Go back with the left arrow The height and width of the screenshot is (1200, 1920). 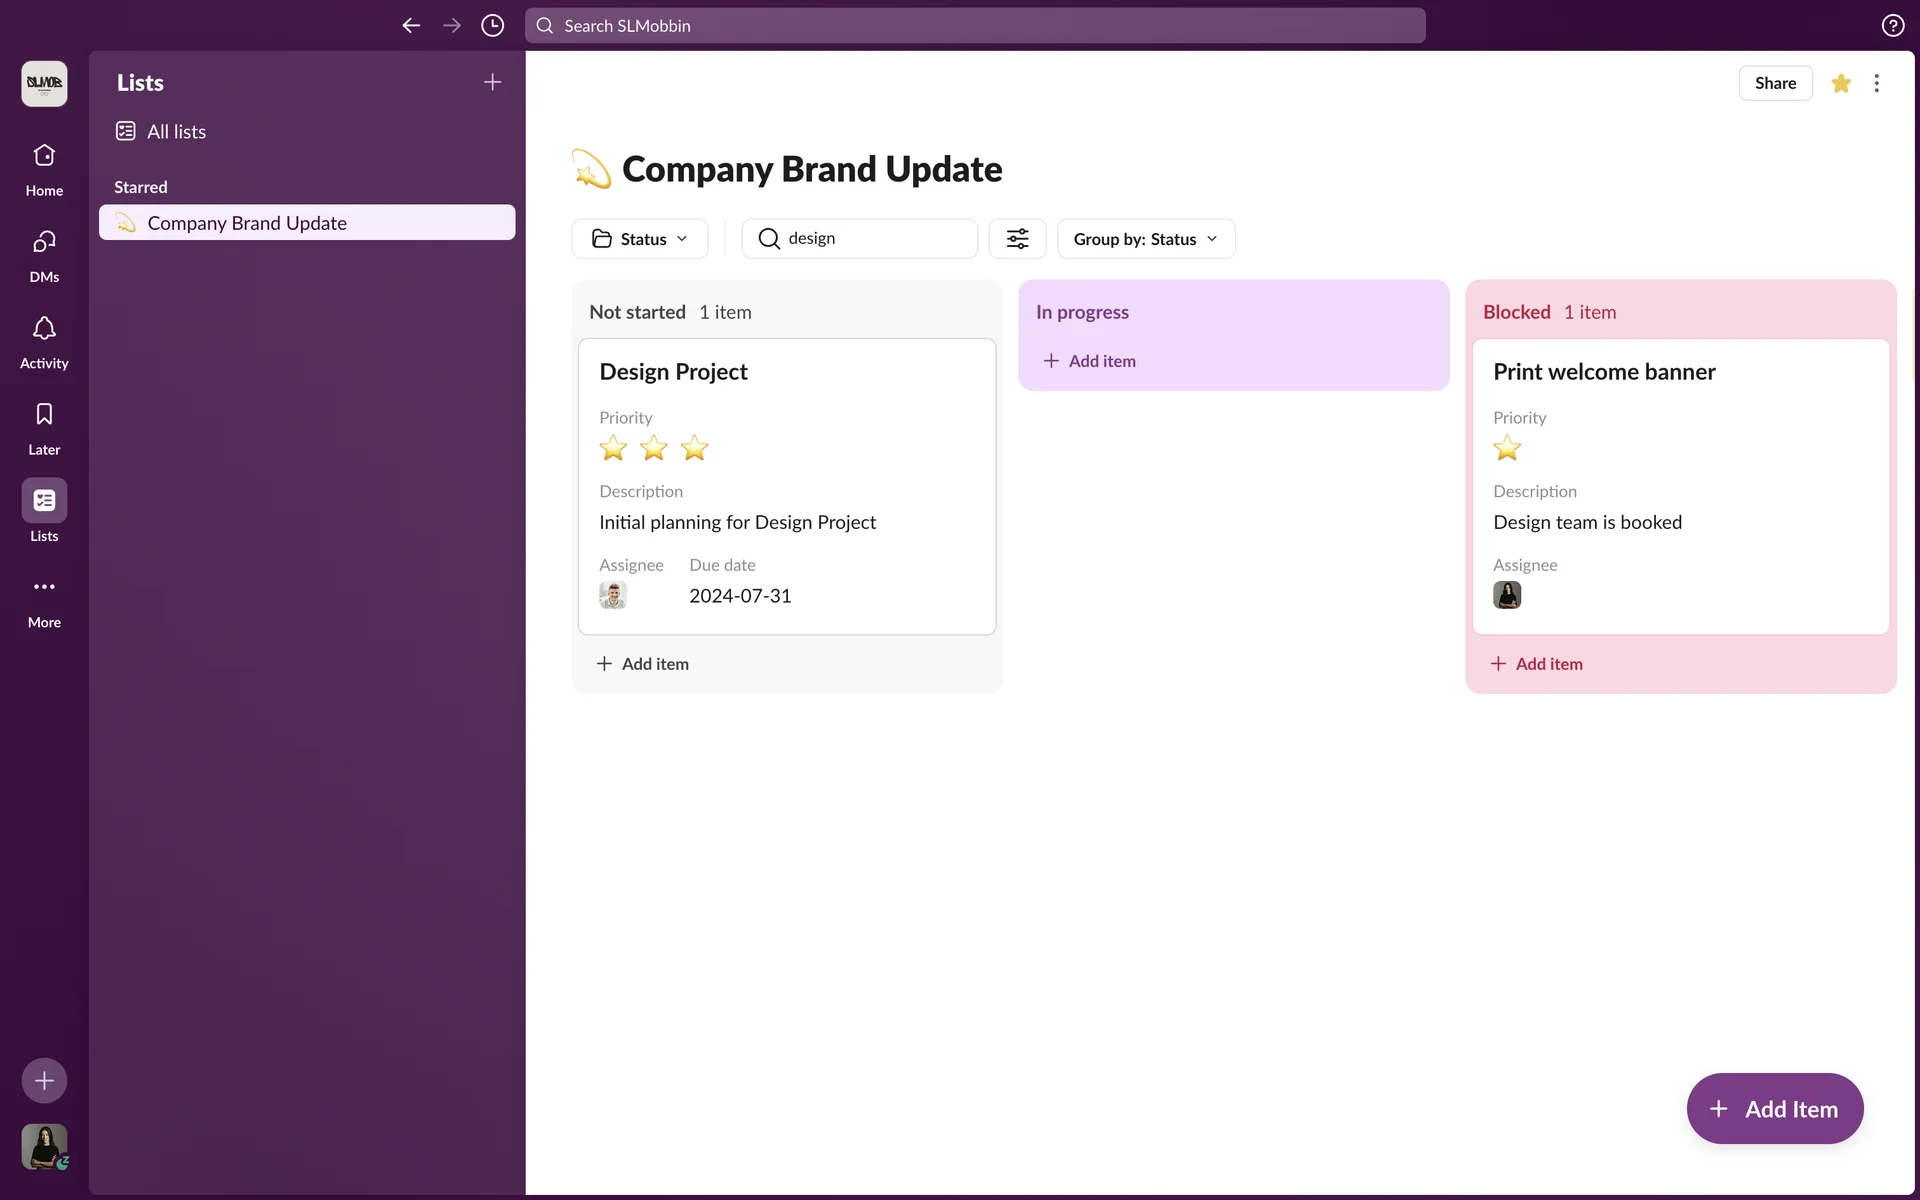pos(411,26)
